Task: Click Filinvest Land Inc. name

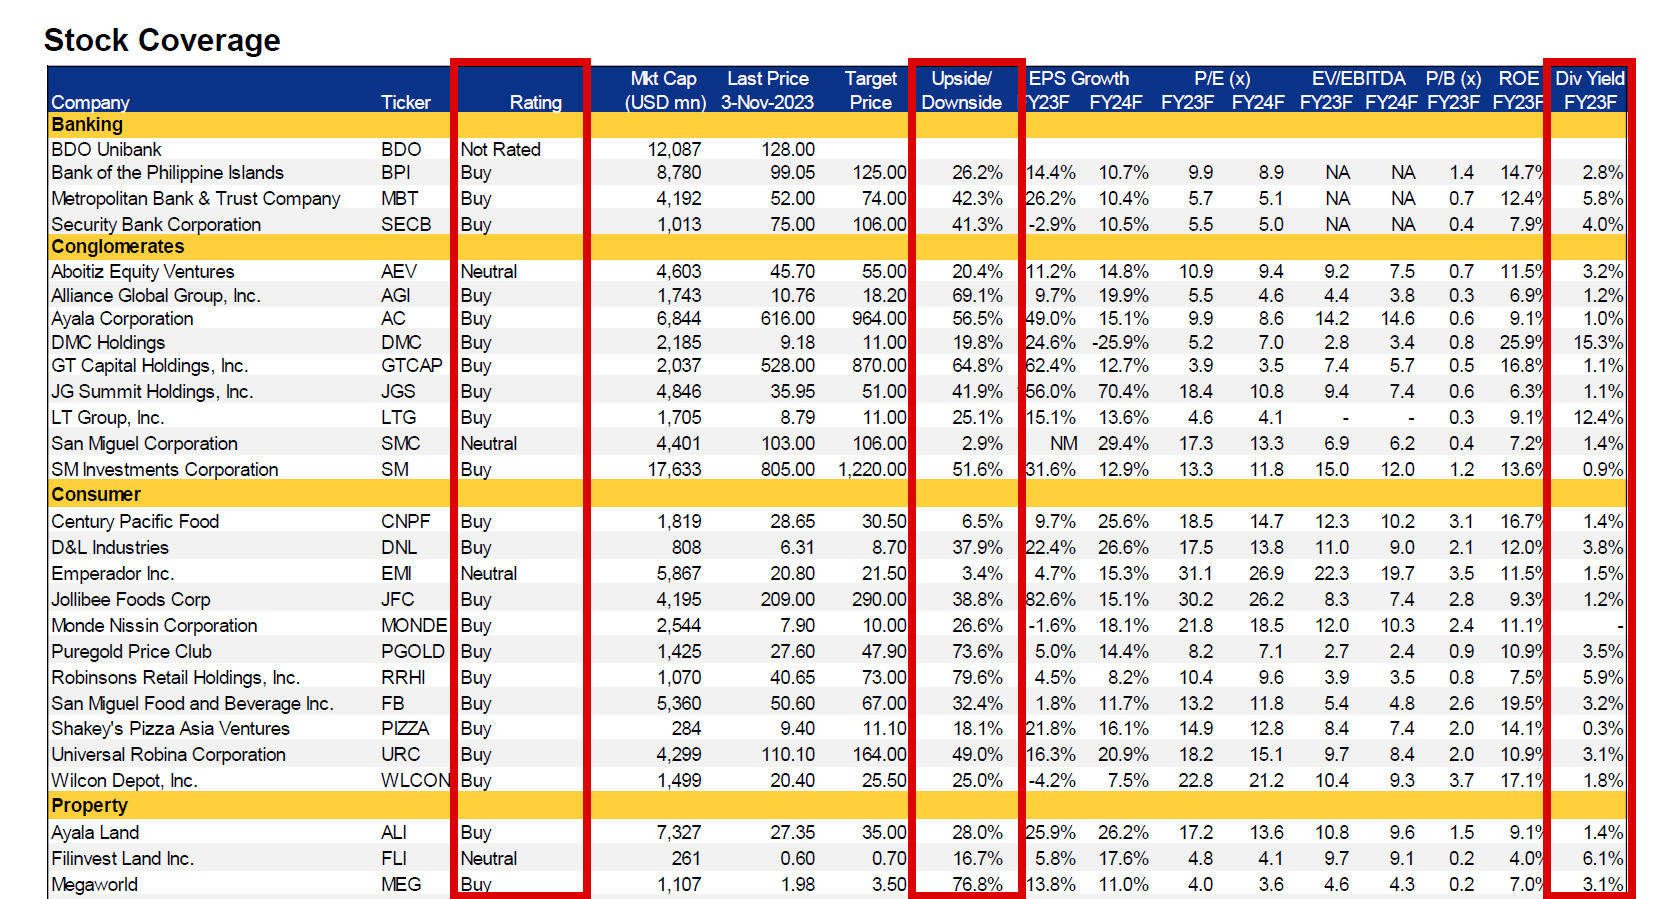Action: (122, 859)
